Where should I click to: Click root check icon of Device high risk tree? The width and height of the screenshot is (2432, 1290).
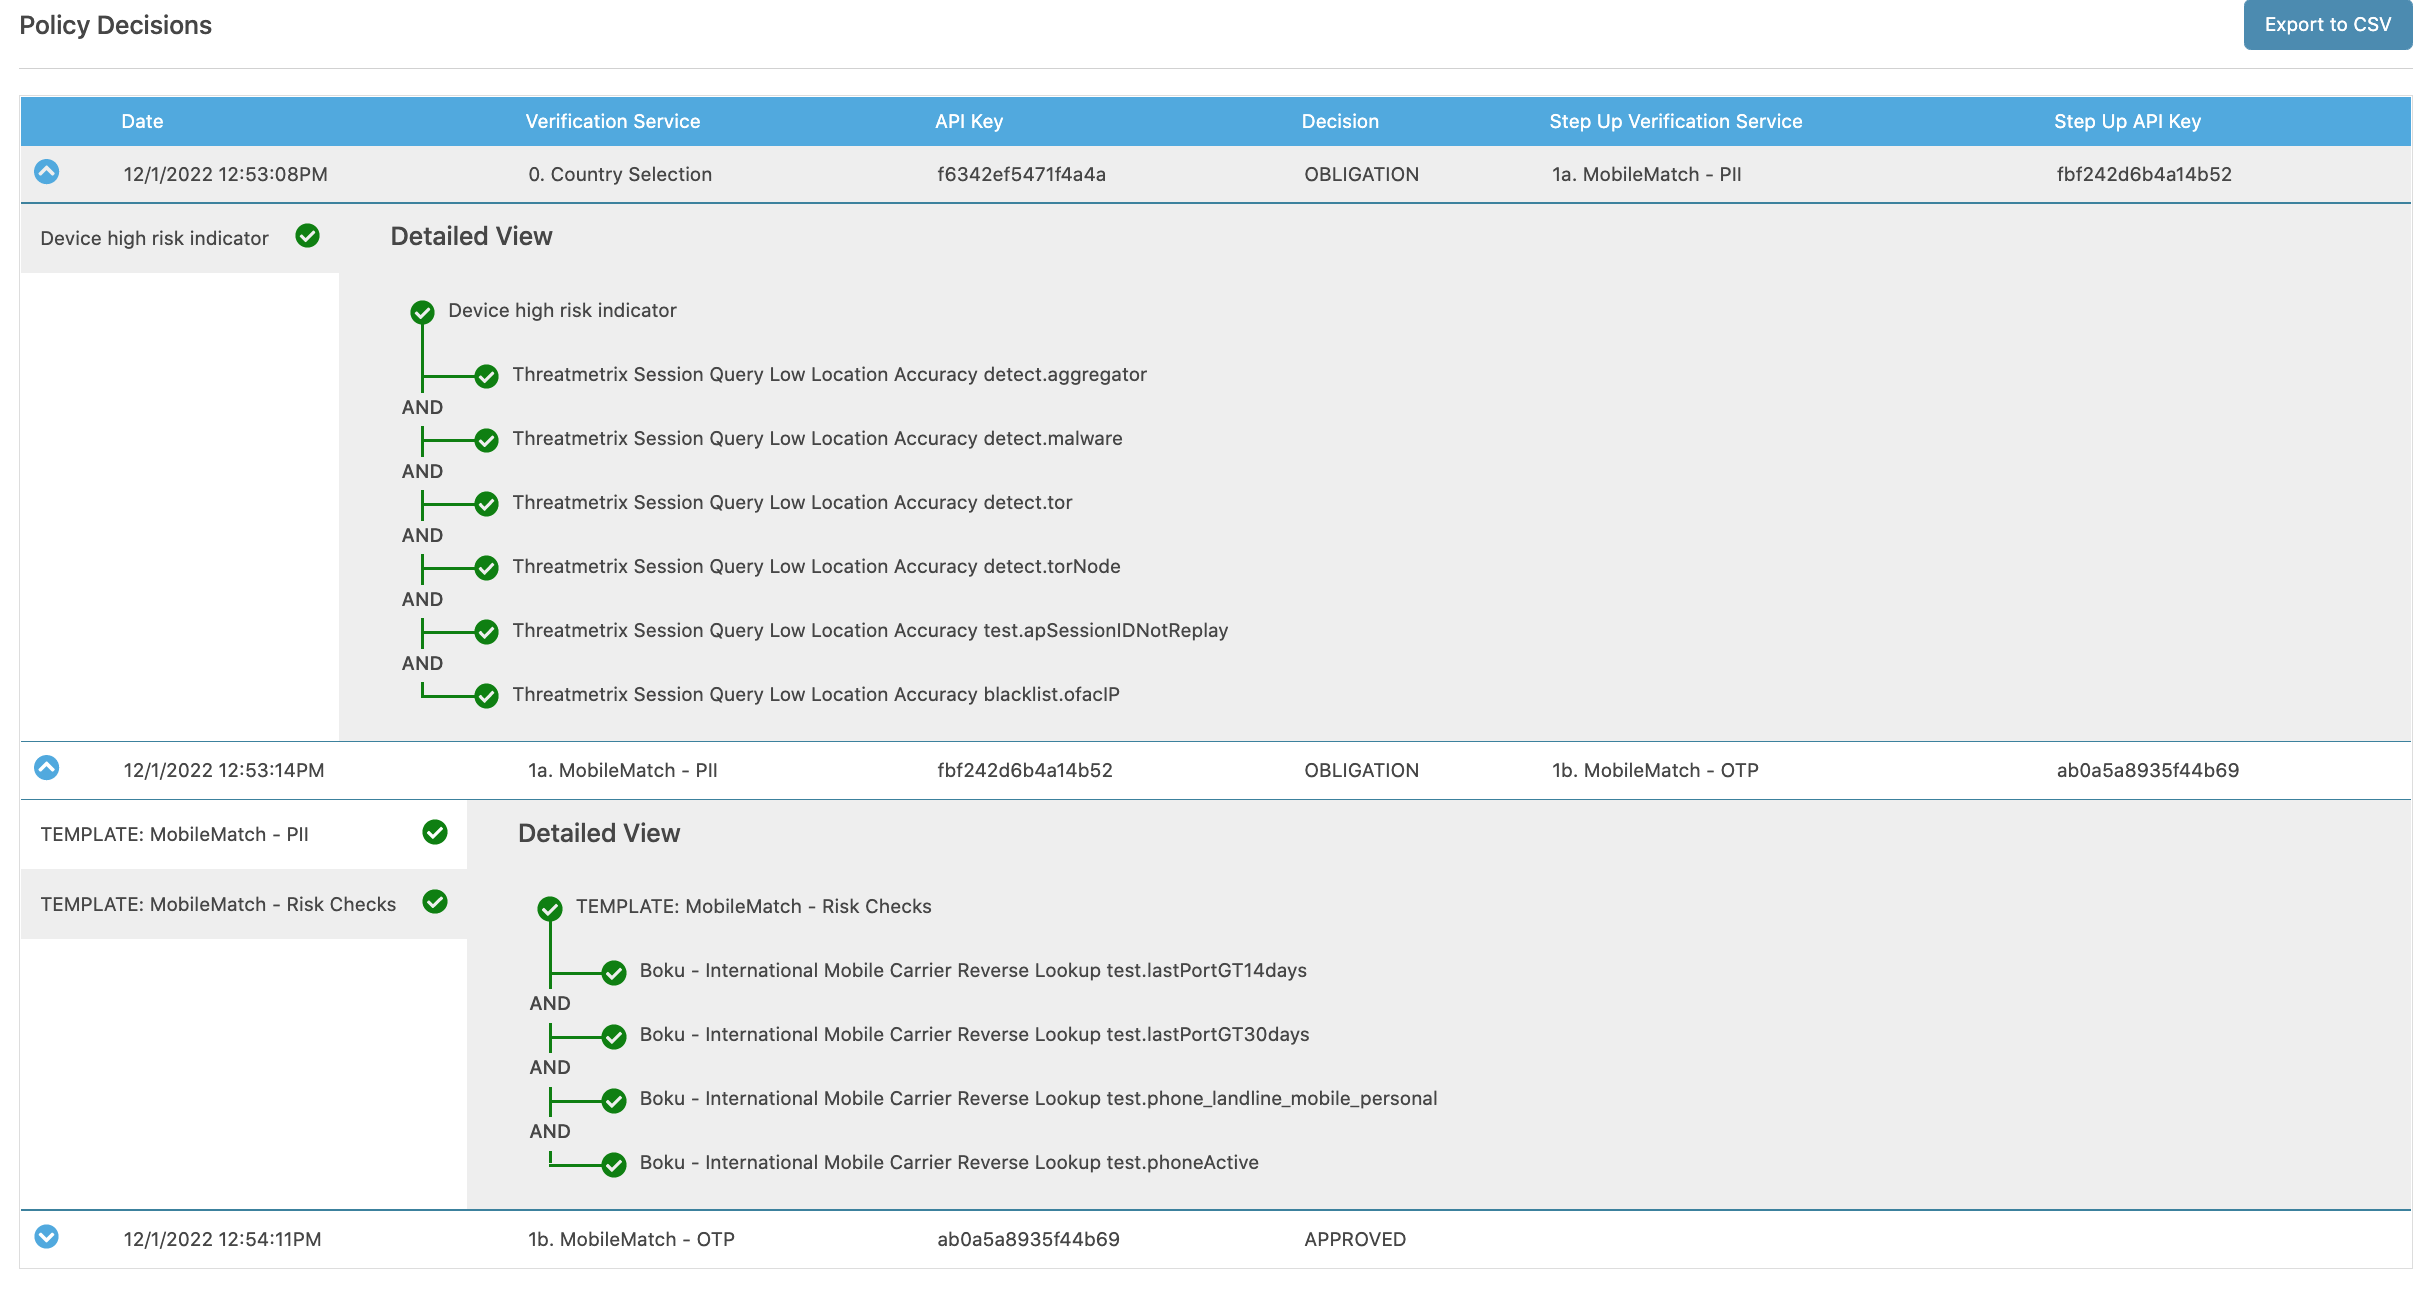(423, 312)
